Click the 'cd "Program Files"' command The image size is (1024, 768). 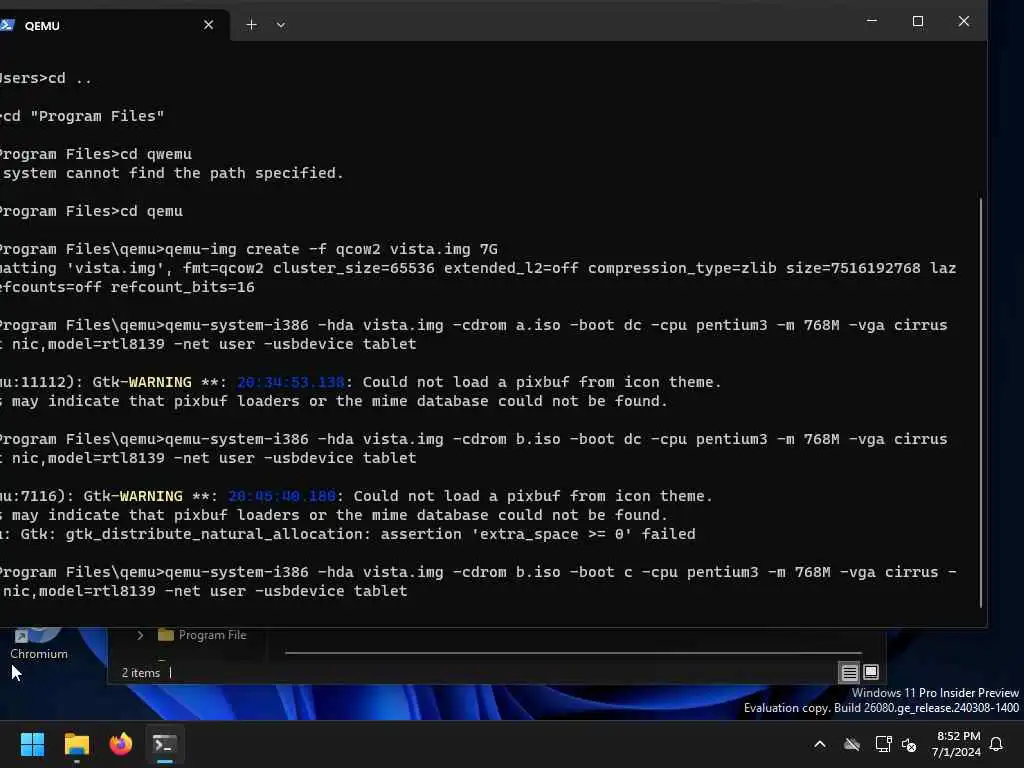82,116
